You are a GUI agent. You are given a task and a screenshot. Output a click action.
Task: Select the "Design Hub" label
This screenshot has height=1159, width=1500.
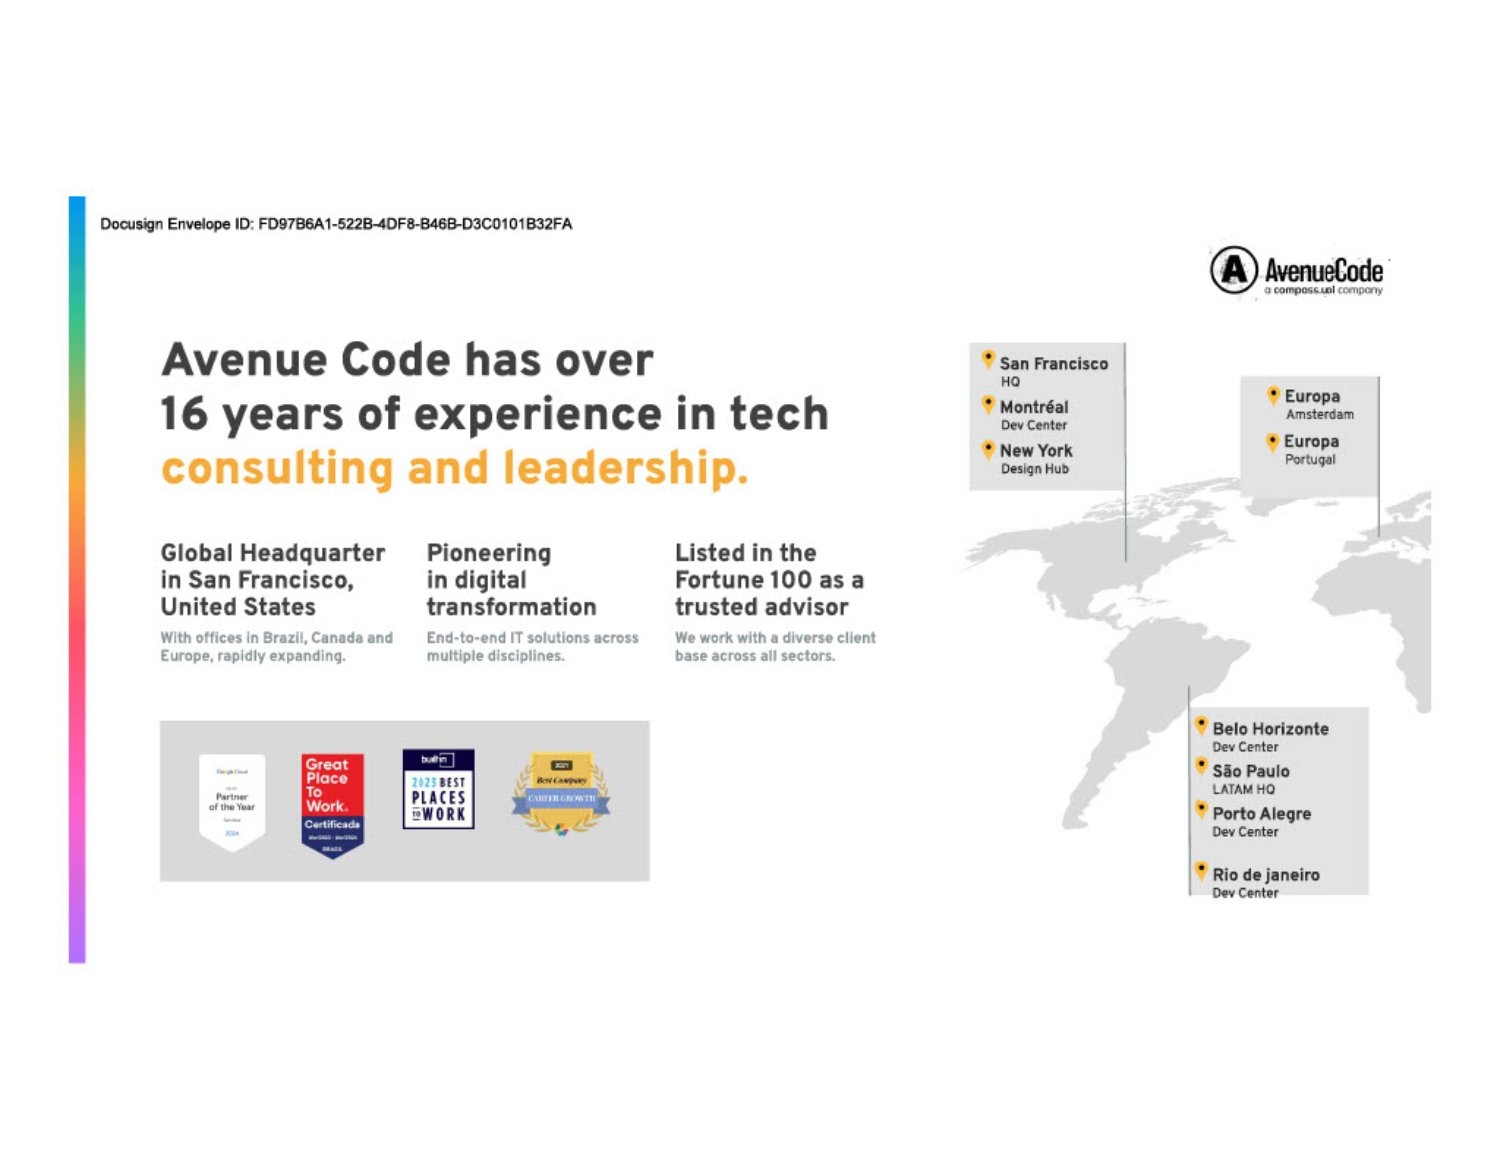[1035, 469]
